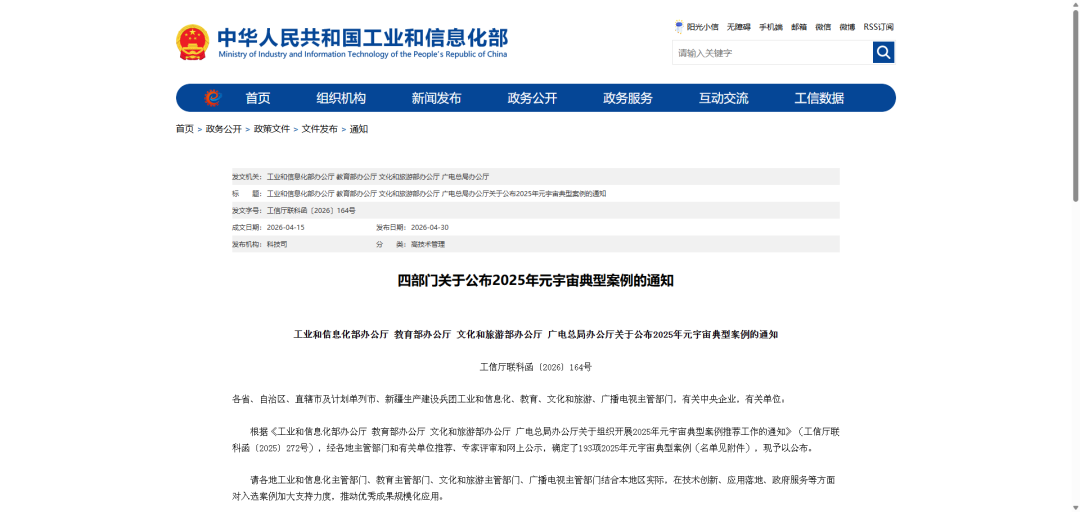The height and width of the screenshot is (512, 1080).
Task: Open the 组织机构 navigation menu
Action: 341,98
